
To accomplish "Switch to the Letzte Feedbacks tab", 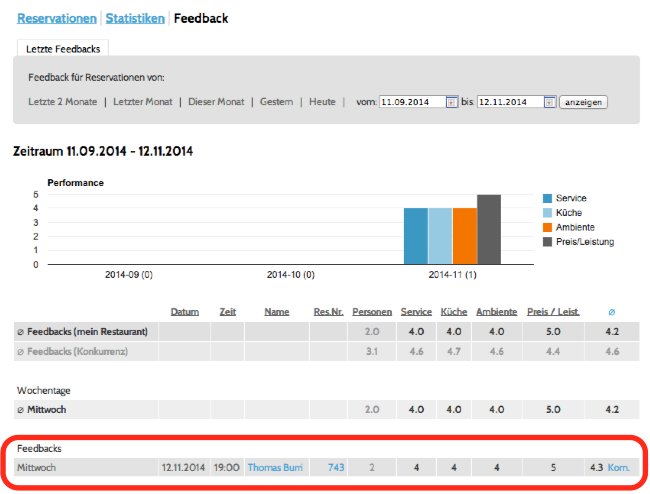I will coord(63,49).
